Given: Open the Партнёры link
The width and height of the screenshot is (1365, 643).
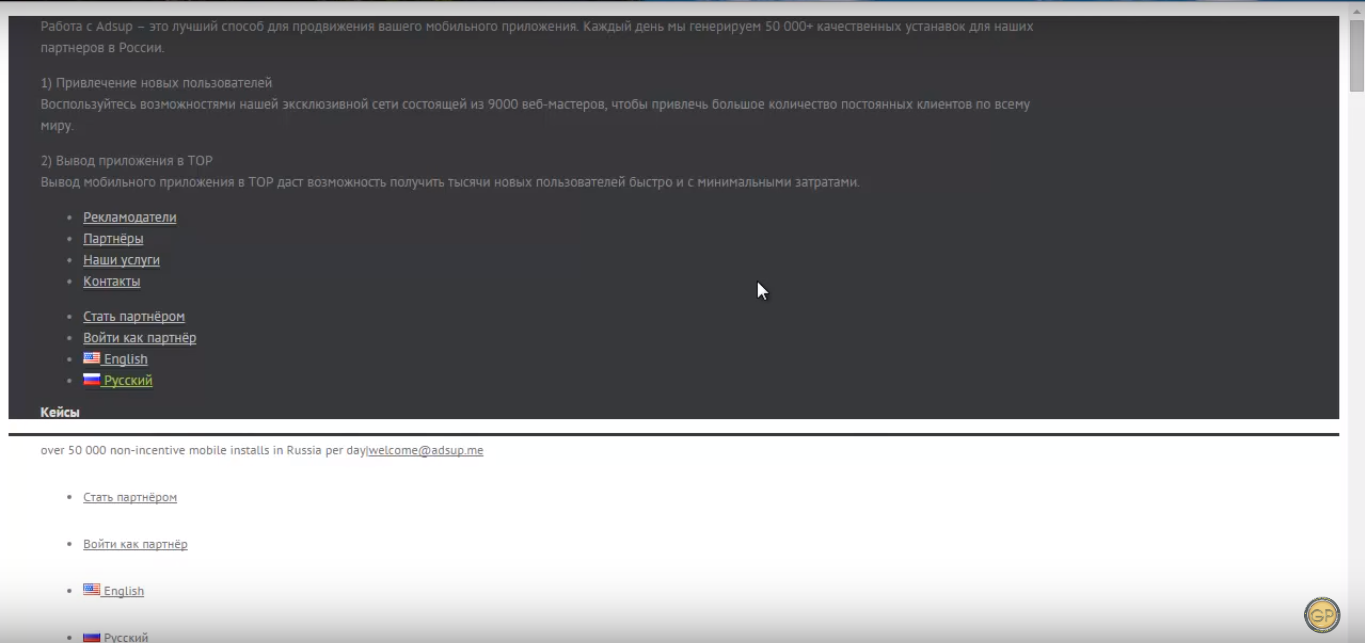Looking at the screenshot, I should point(113,239).
